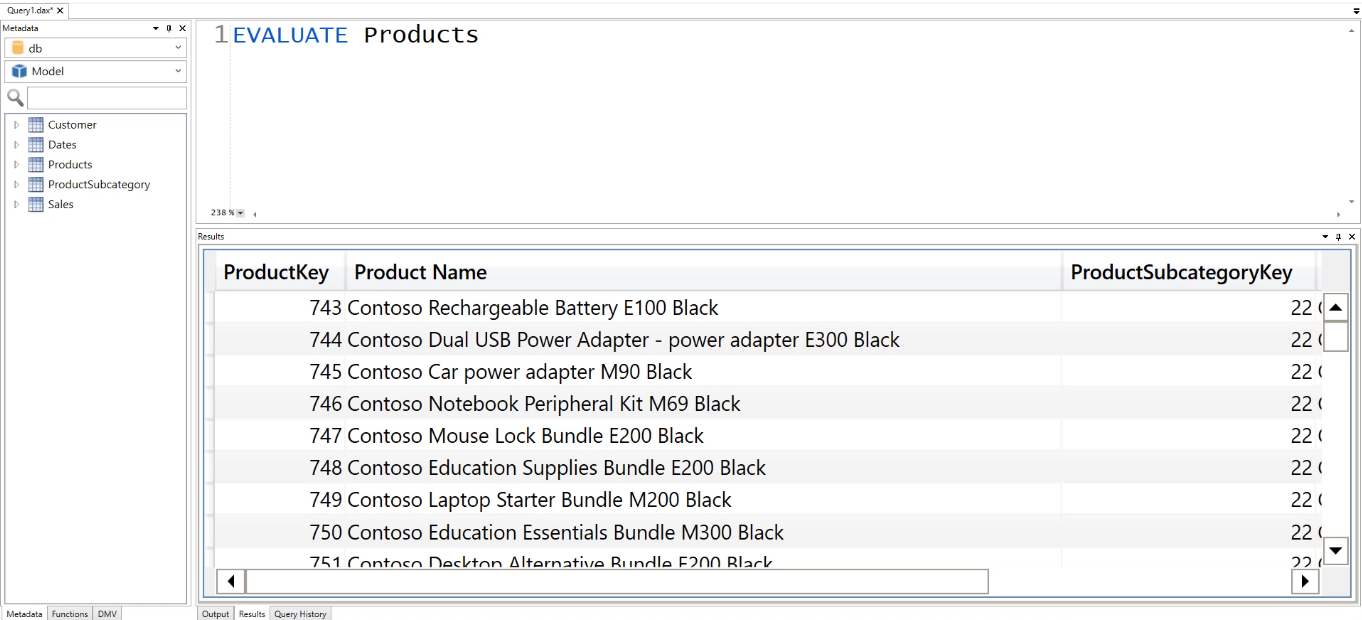
Task: Select 'Contoso Education Supplies Bundle E200 Black'
Action: 768,468
